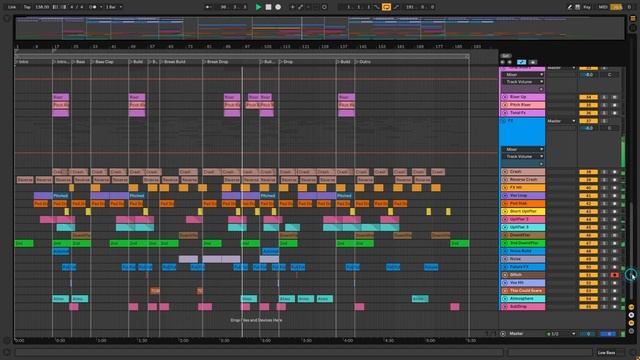Select the Break Drop locator

pos(216,62)
